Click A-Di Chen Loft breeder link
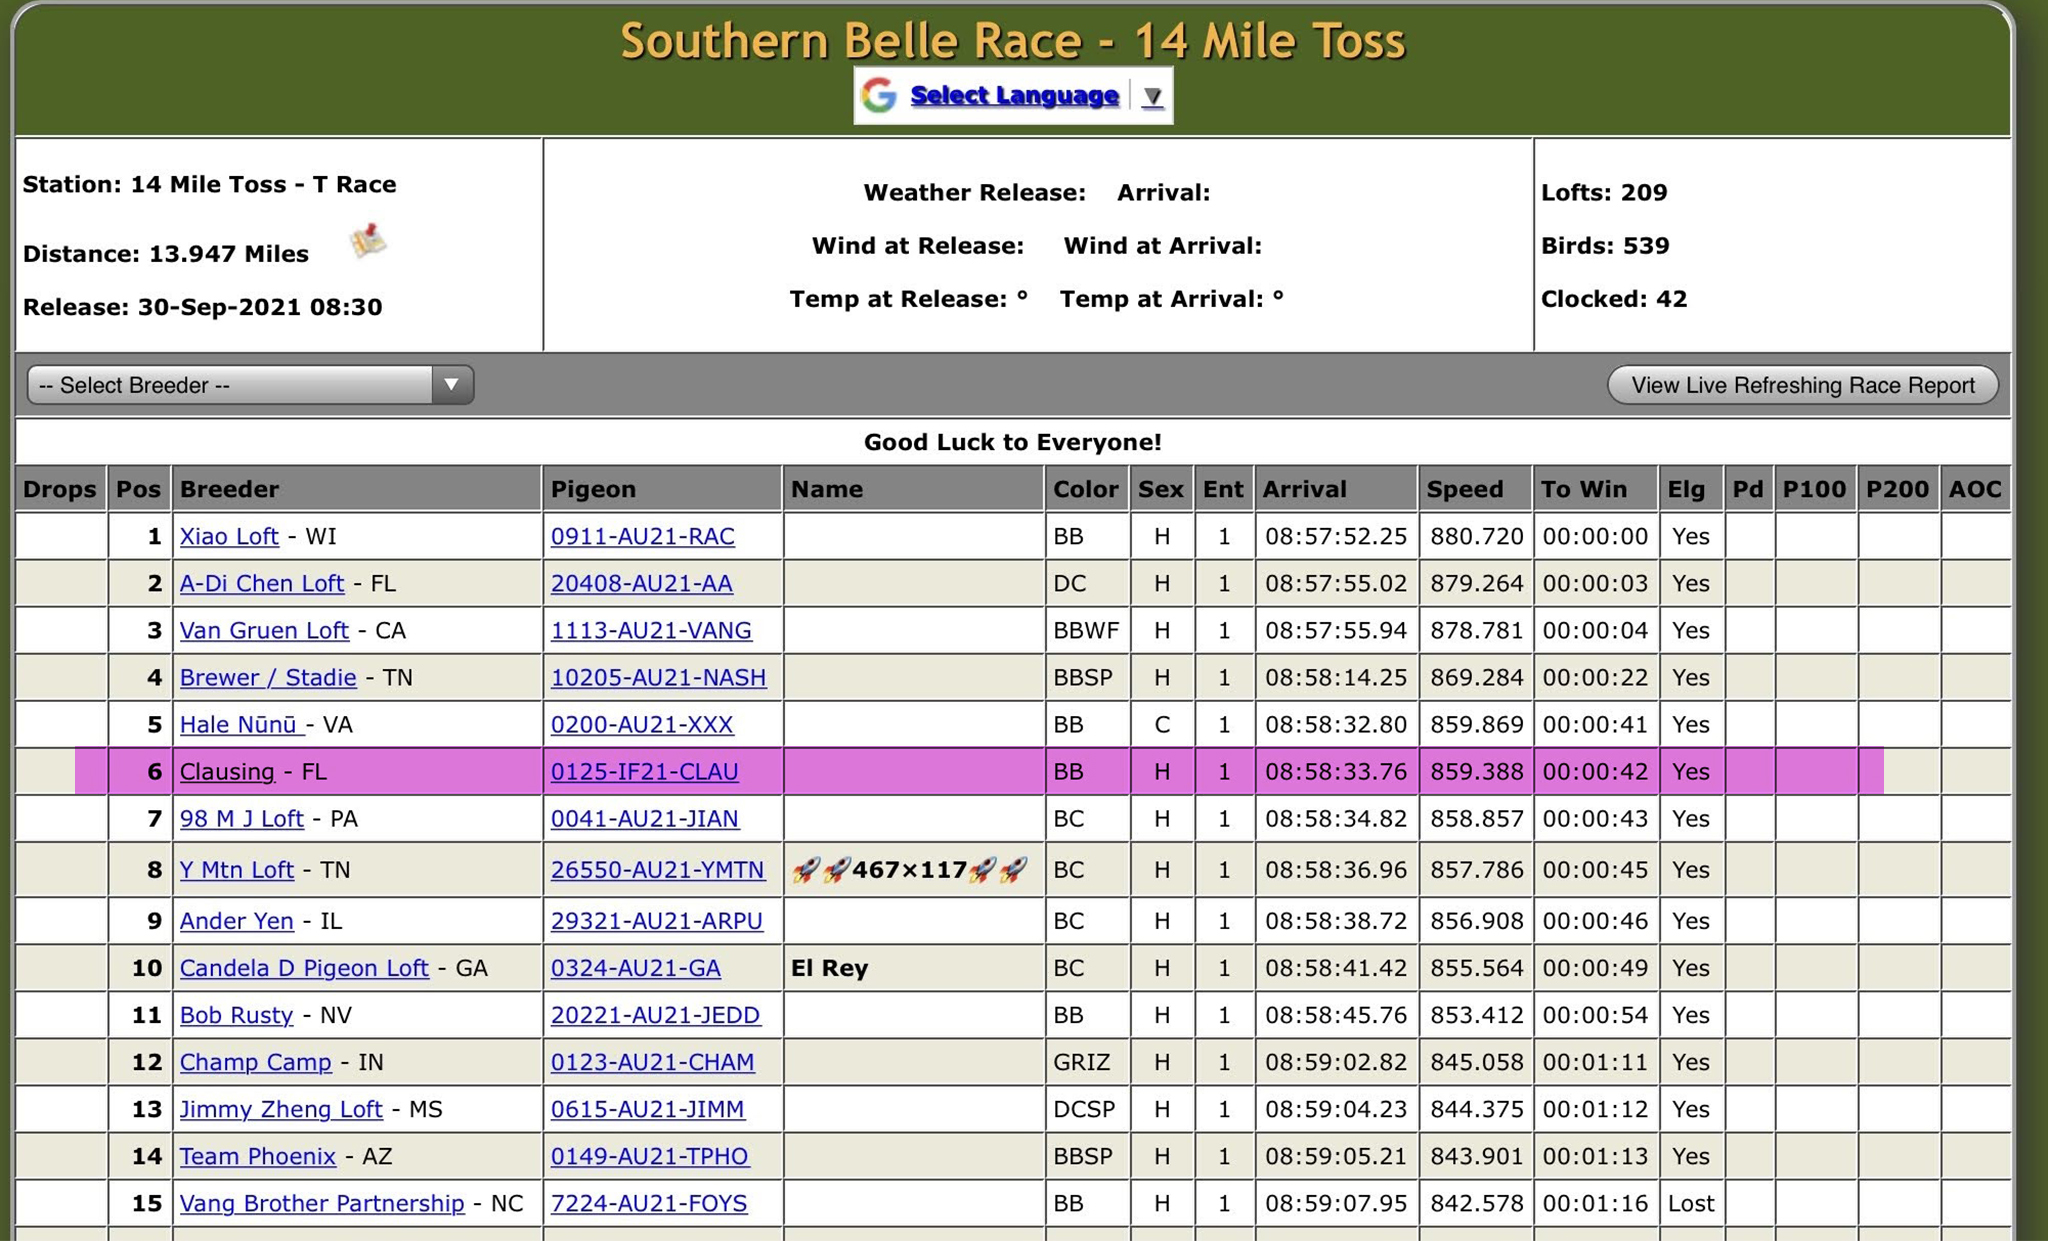Viewport: 2048px width, 1241px height. (261, 583)
